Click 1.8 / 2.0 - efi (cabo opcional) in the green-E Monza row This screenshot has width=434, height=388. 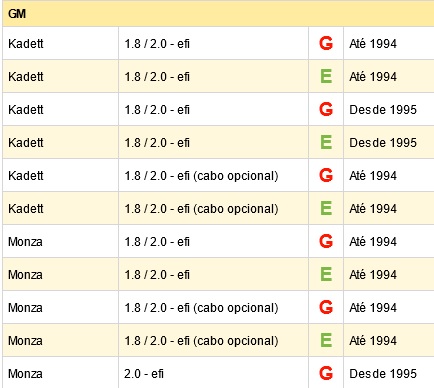pyautogui.click(x=201, y=341)
